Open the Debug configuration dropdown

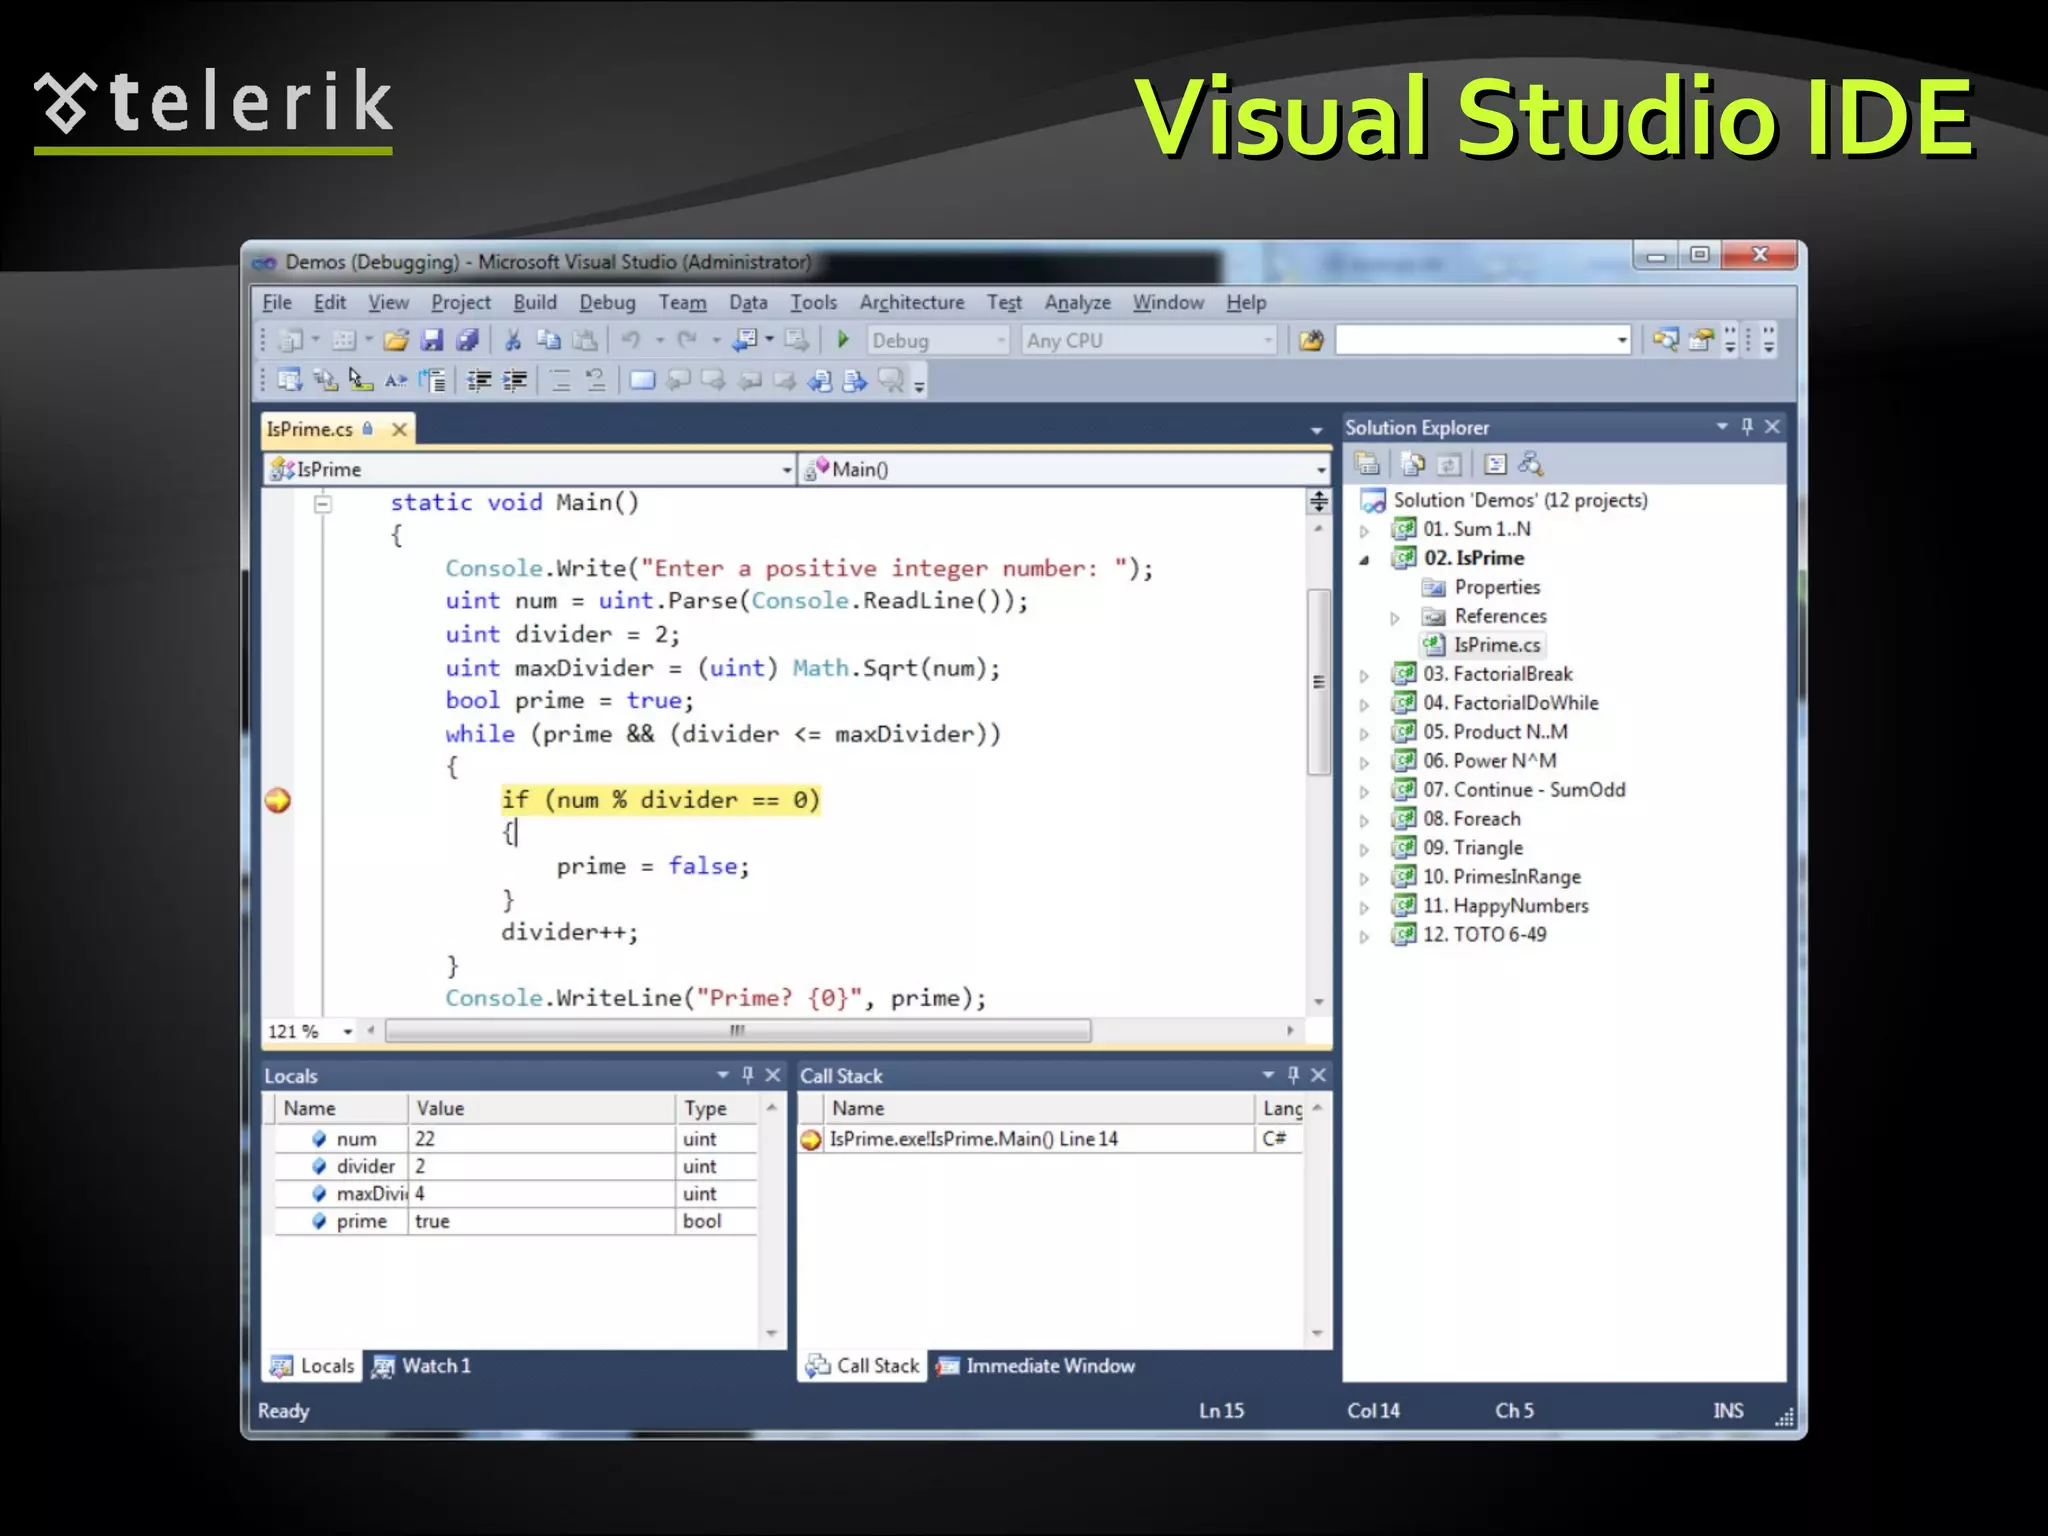1000,341
